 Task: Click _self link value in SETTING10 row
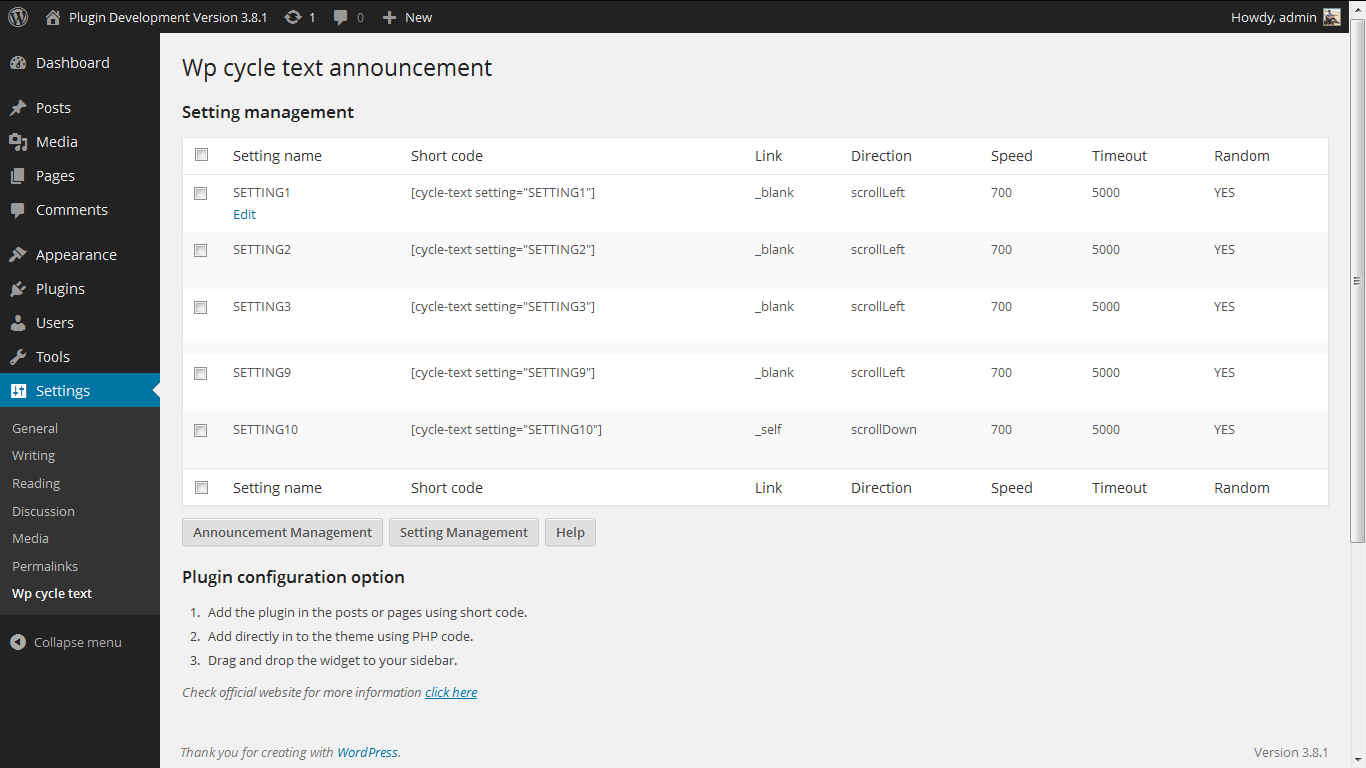(768, 430)
